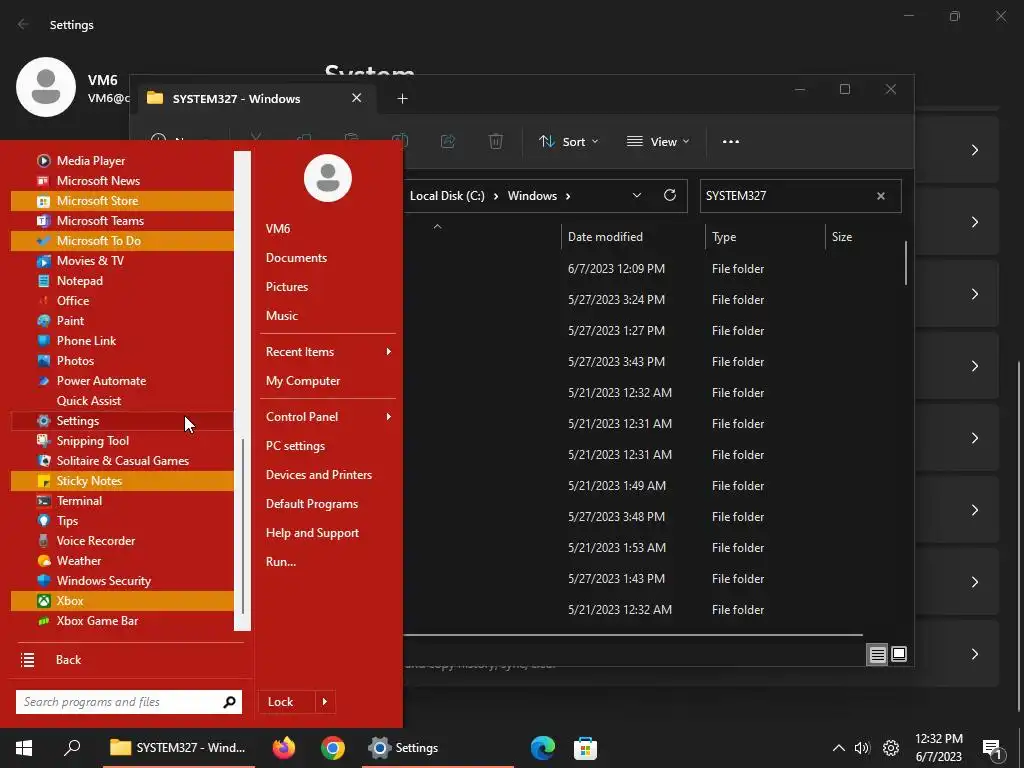The height and width of the screenshot is (768, 1024).
Task: Show hidden system tray icons
Action: (x=839, y=748)
